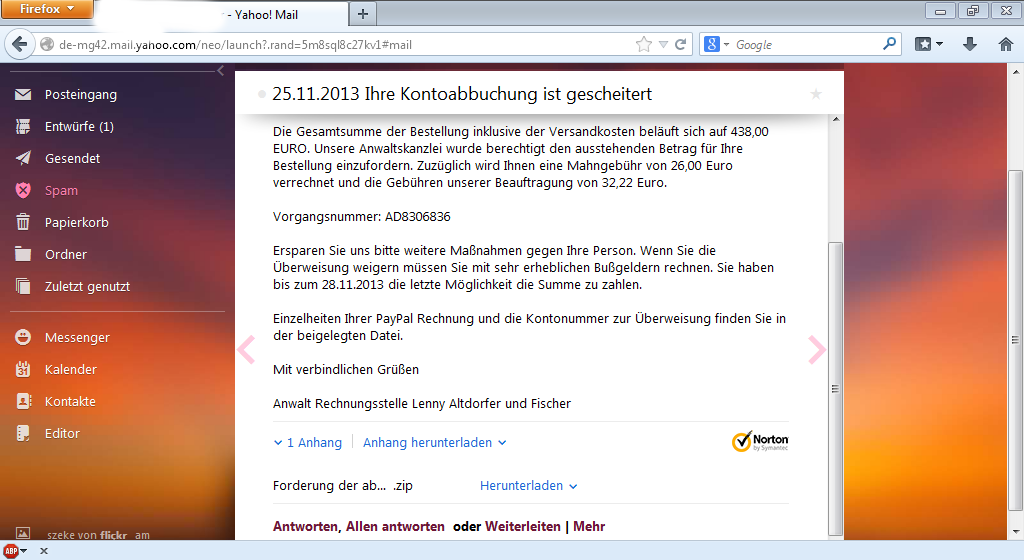This screenshot has width=1024, height=560.
Task: Open a new browser tab
Action: pos(362,14)
